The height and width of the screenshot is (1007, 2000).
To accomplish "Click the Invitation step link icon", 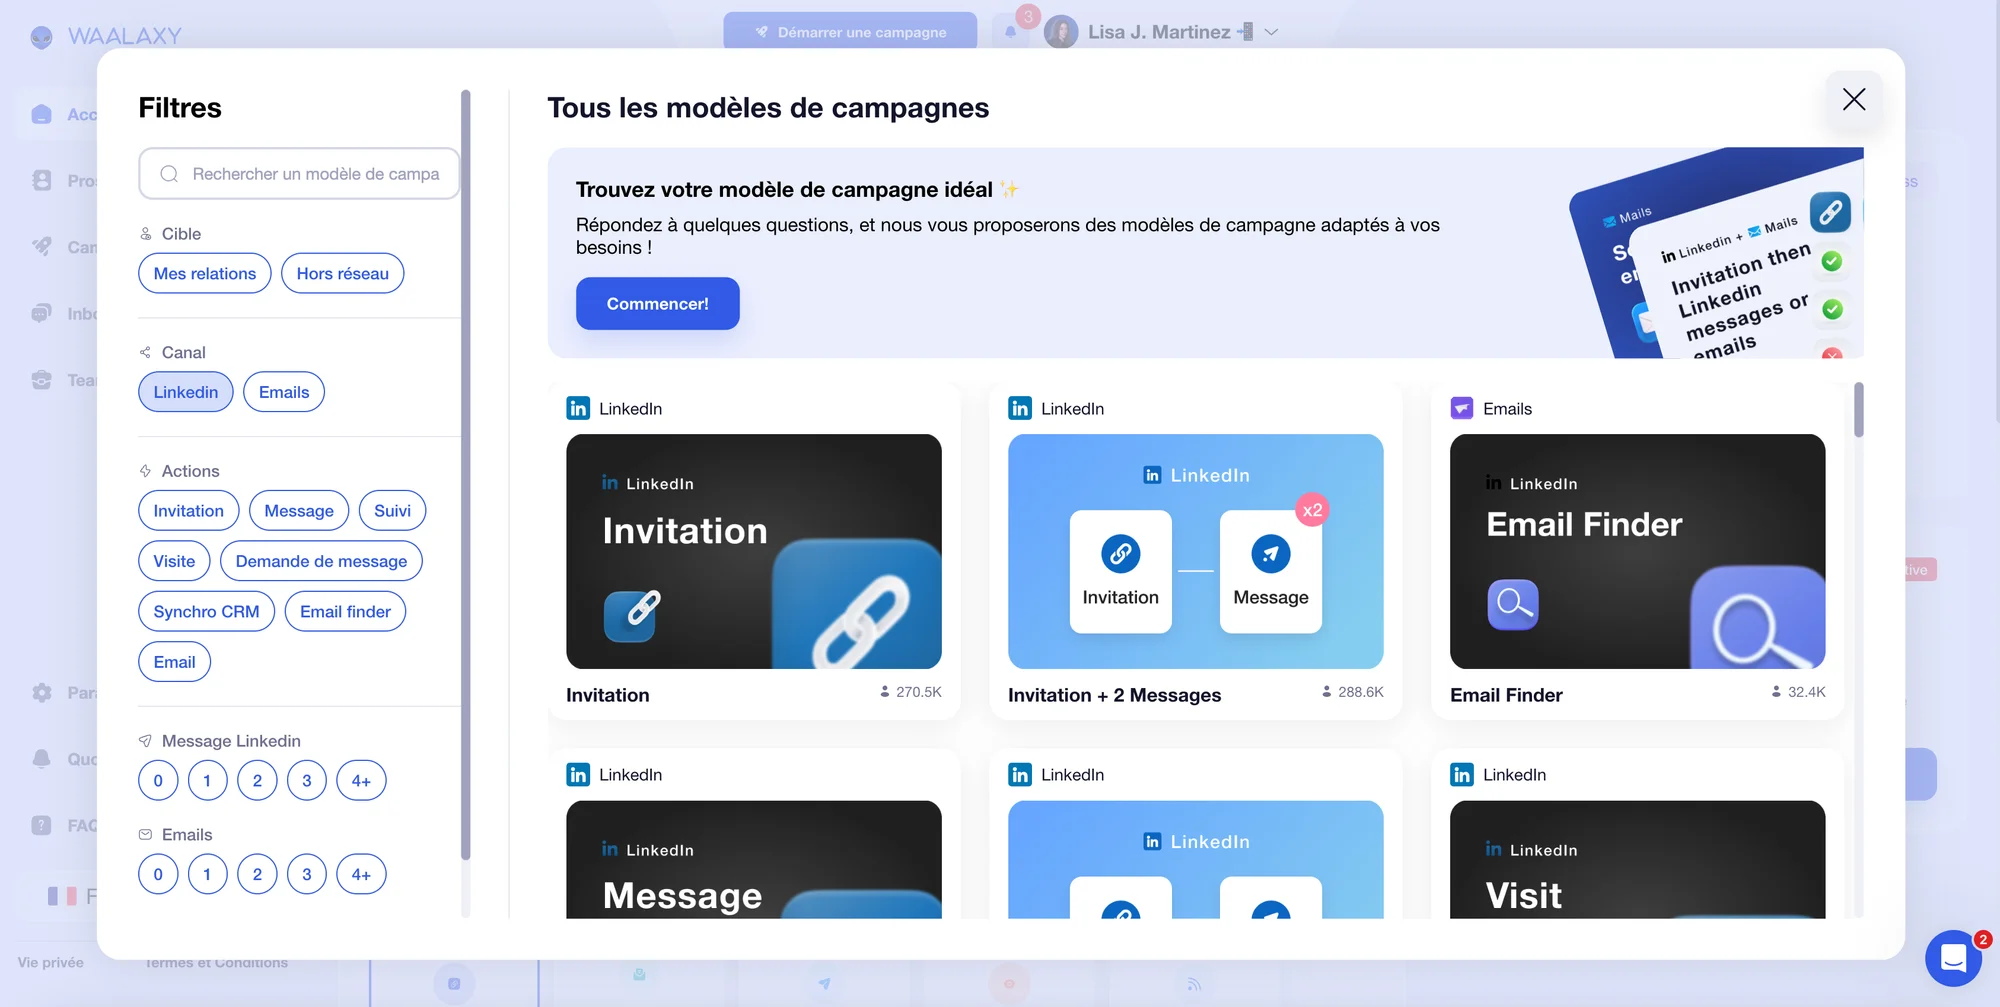I will click(1120, 553).
